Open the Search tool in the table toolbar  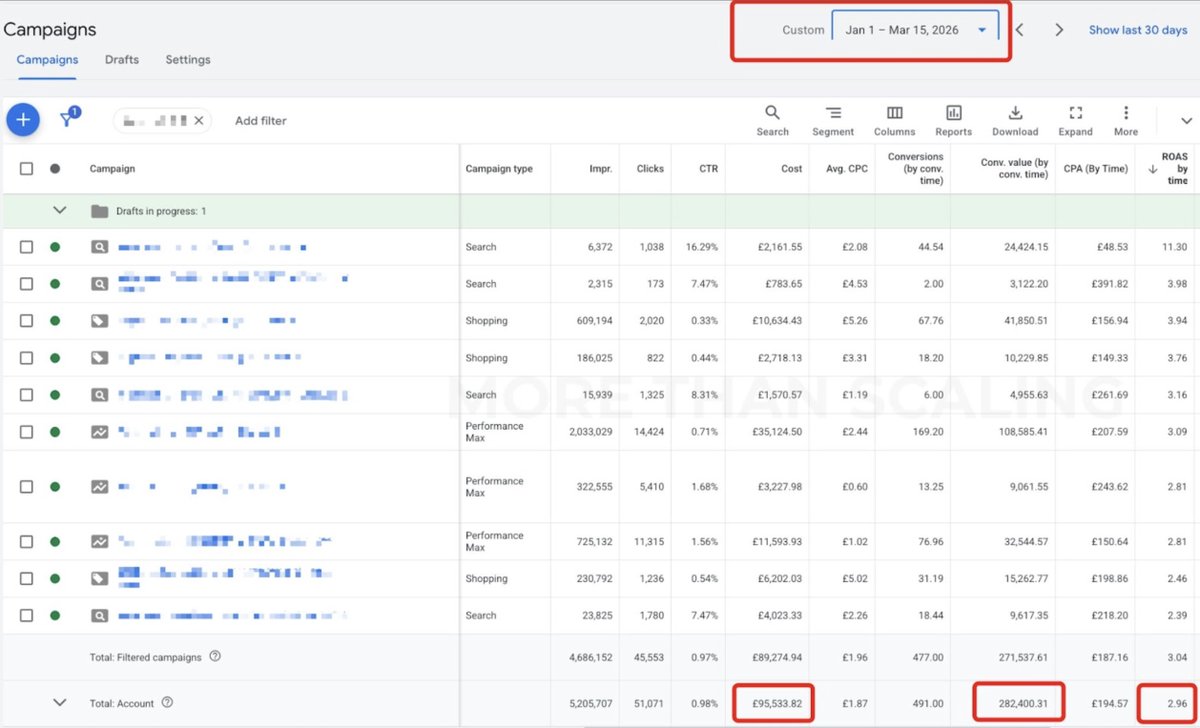pyautogui.click(x=772, y=120)
